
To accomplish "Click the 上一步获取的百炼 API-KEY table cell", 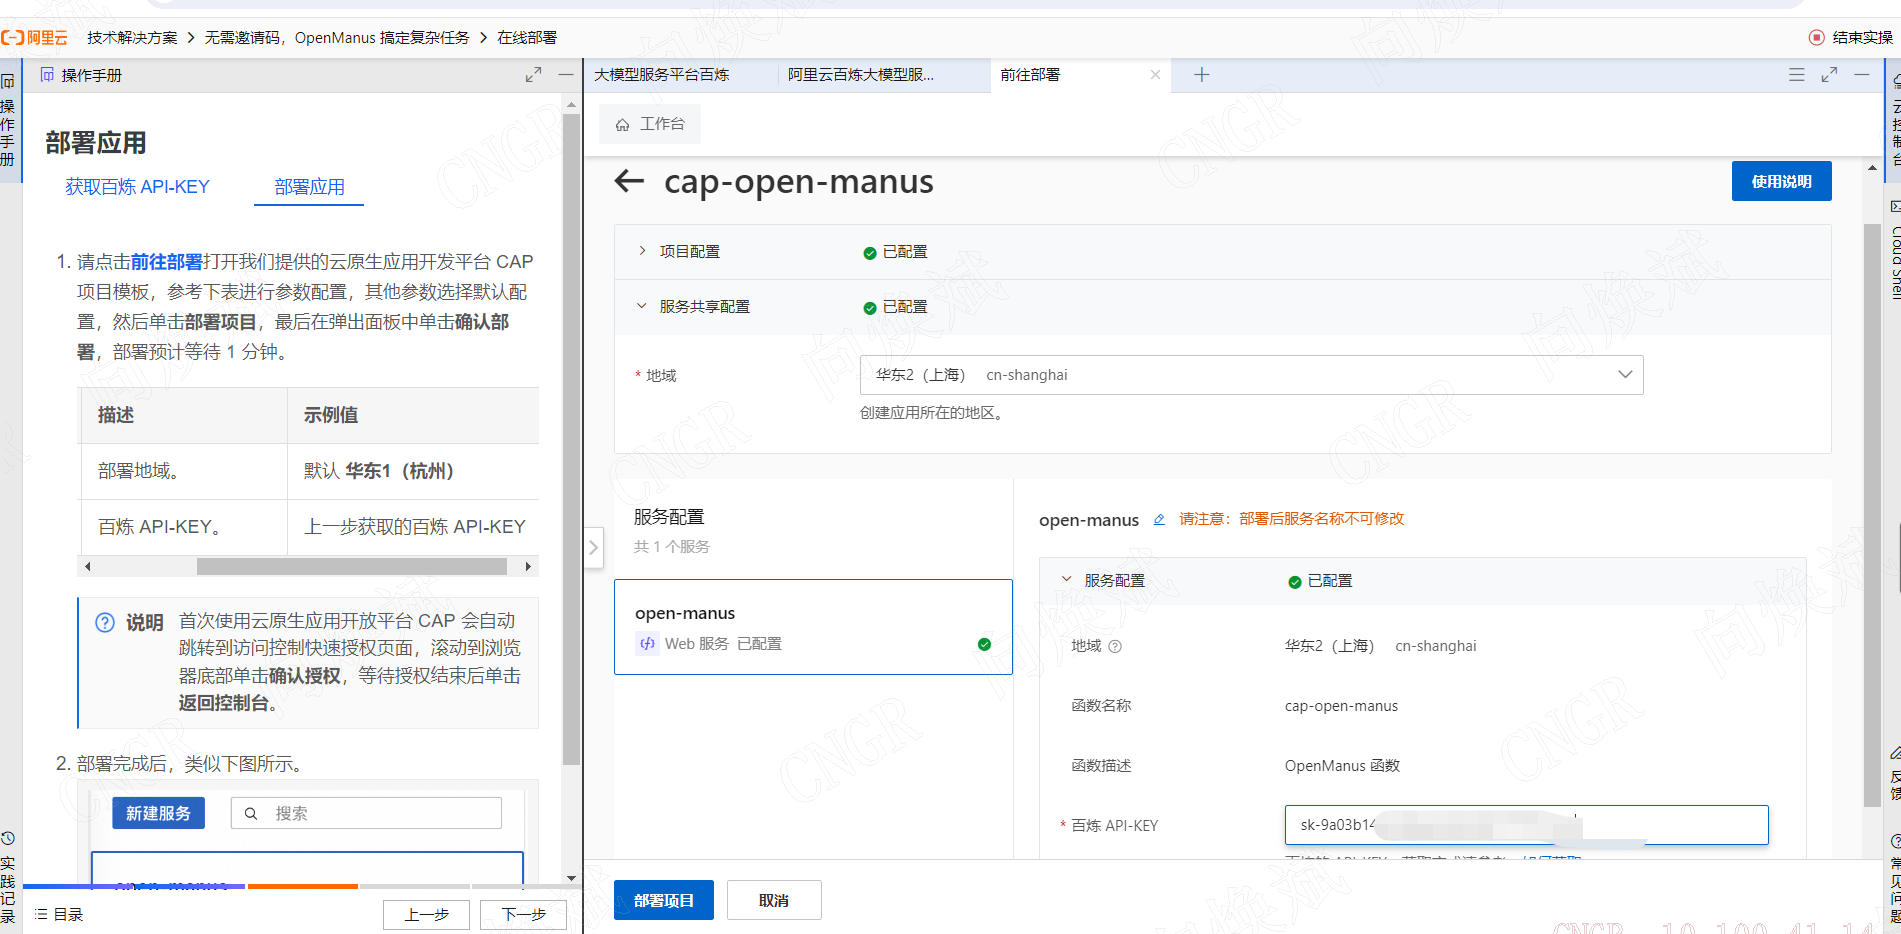I will click(413, 527).
